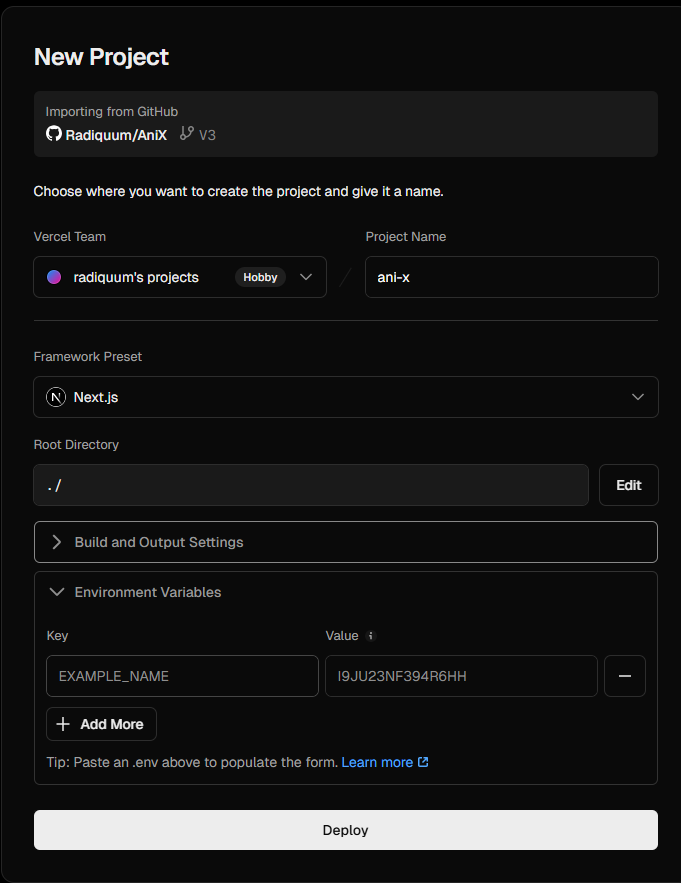Click the Add More button
Screen dimensions: 681x883
tap(101, 724)
